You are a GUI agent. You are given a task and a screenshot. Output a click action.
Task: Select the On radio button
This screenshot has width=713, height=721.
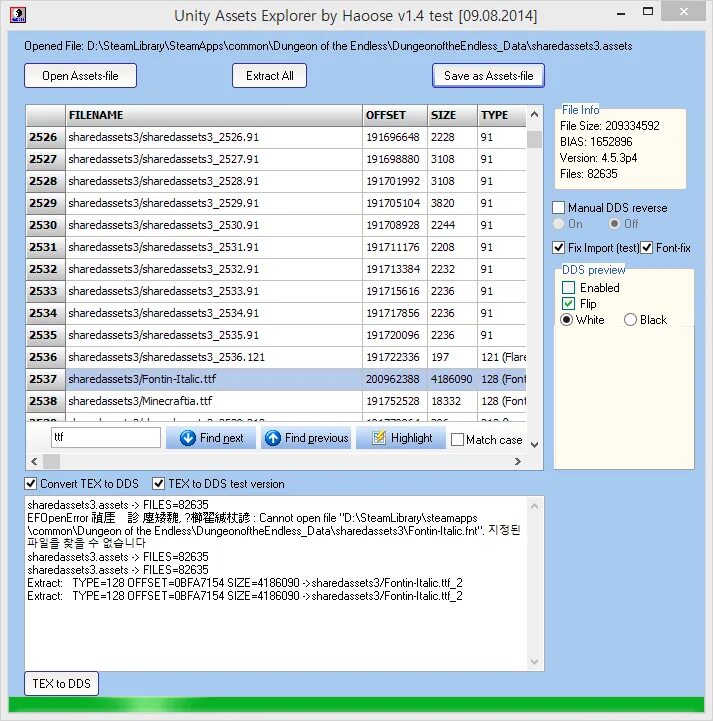(559, 224)
